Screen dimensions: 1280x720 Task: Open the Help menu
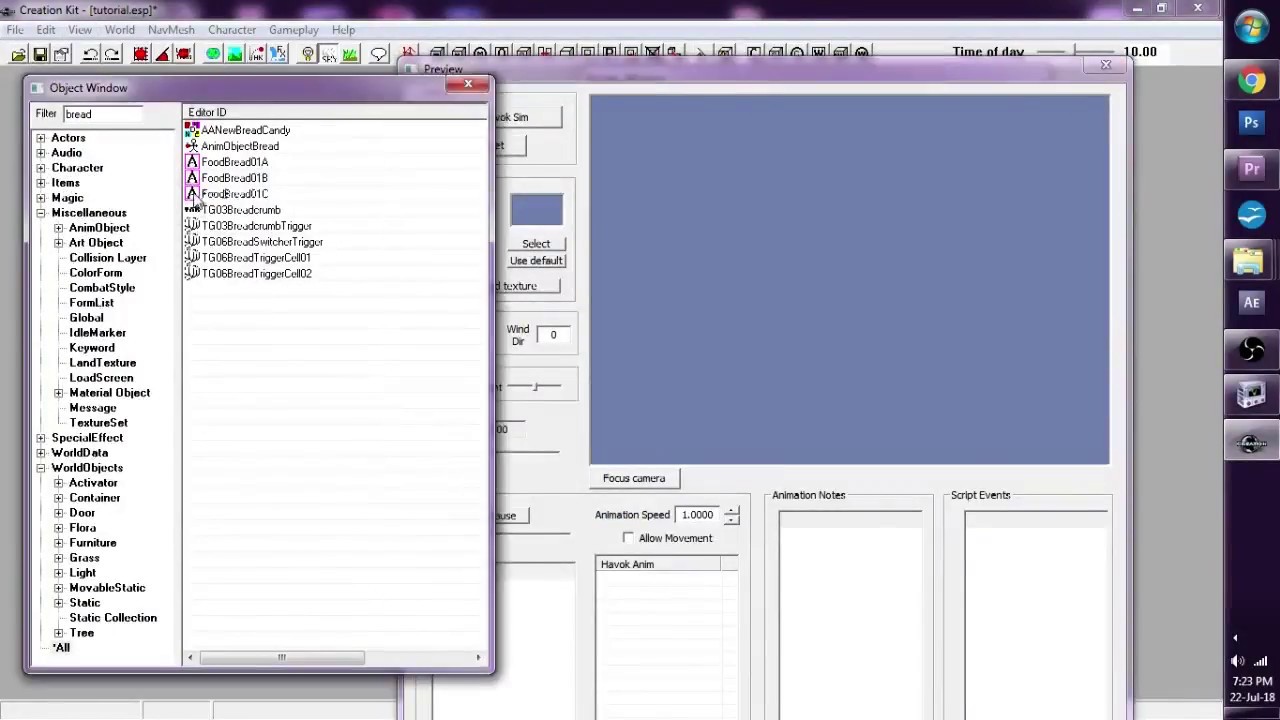(x=343, y=30)
